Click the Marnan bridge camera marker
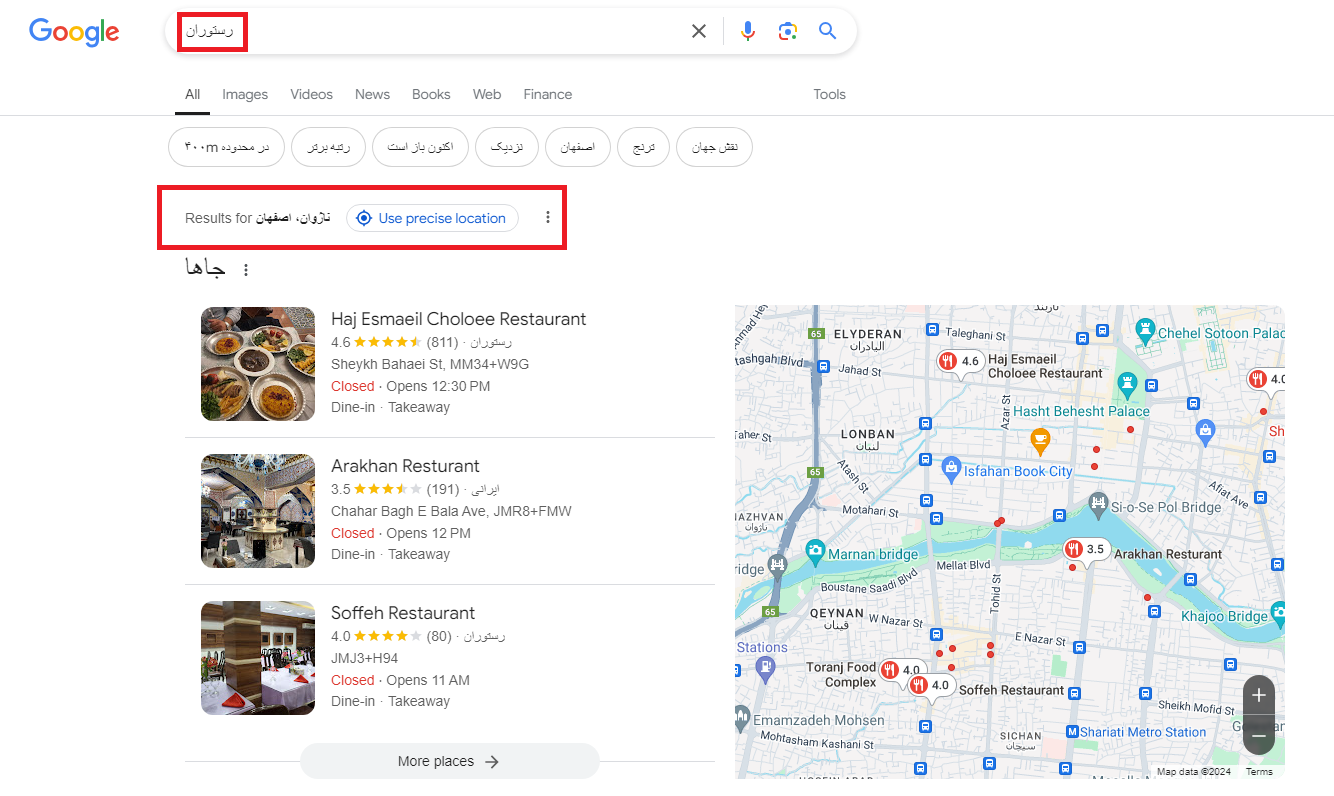1334x796 pixels. pyautogui.click(x=815, y=551)
